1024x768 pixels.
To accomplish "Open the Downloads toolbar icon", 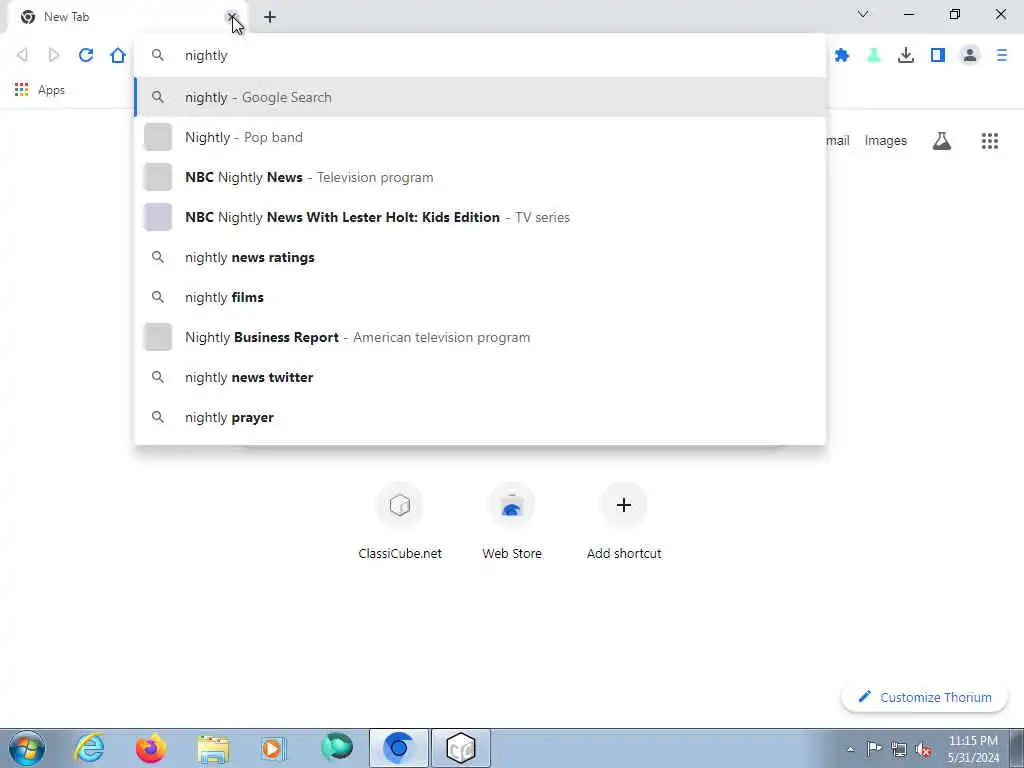I will coord(906,56).
